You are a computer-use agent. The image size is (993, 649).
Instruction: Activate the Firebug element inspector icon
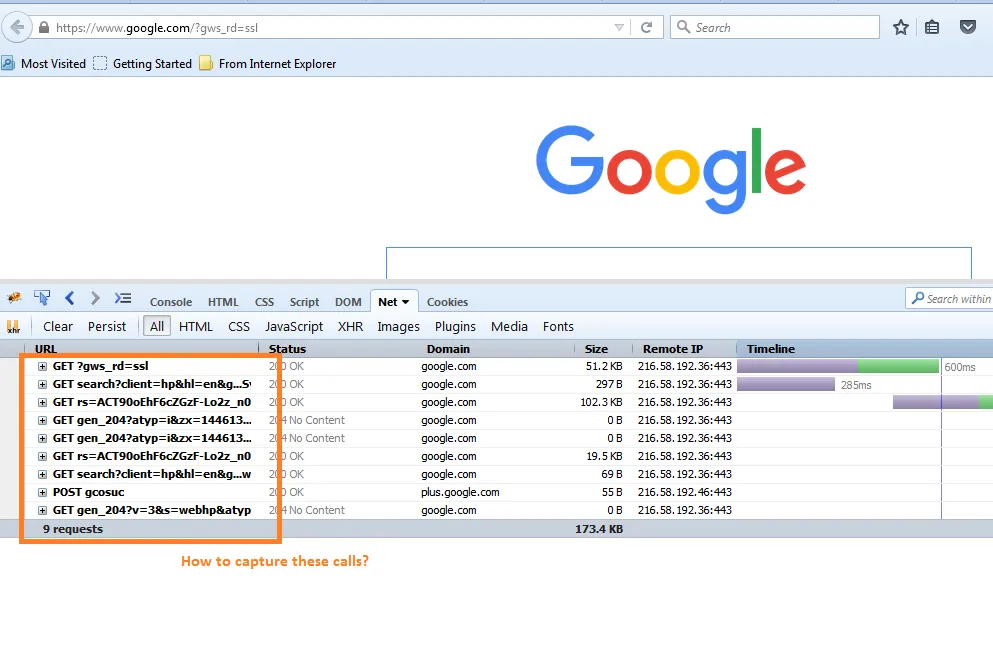point(42,298)
